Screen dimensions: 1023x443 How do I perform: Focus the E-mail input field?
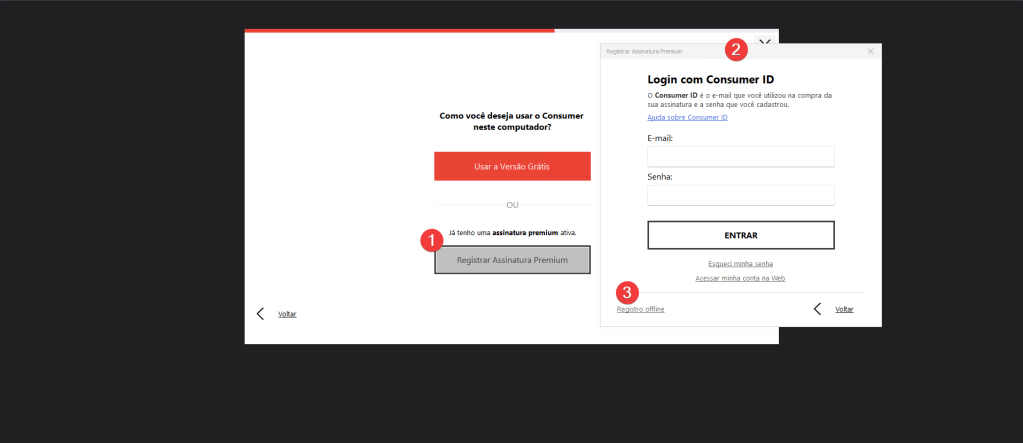(x=741, y=157)
